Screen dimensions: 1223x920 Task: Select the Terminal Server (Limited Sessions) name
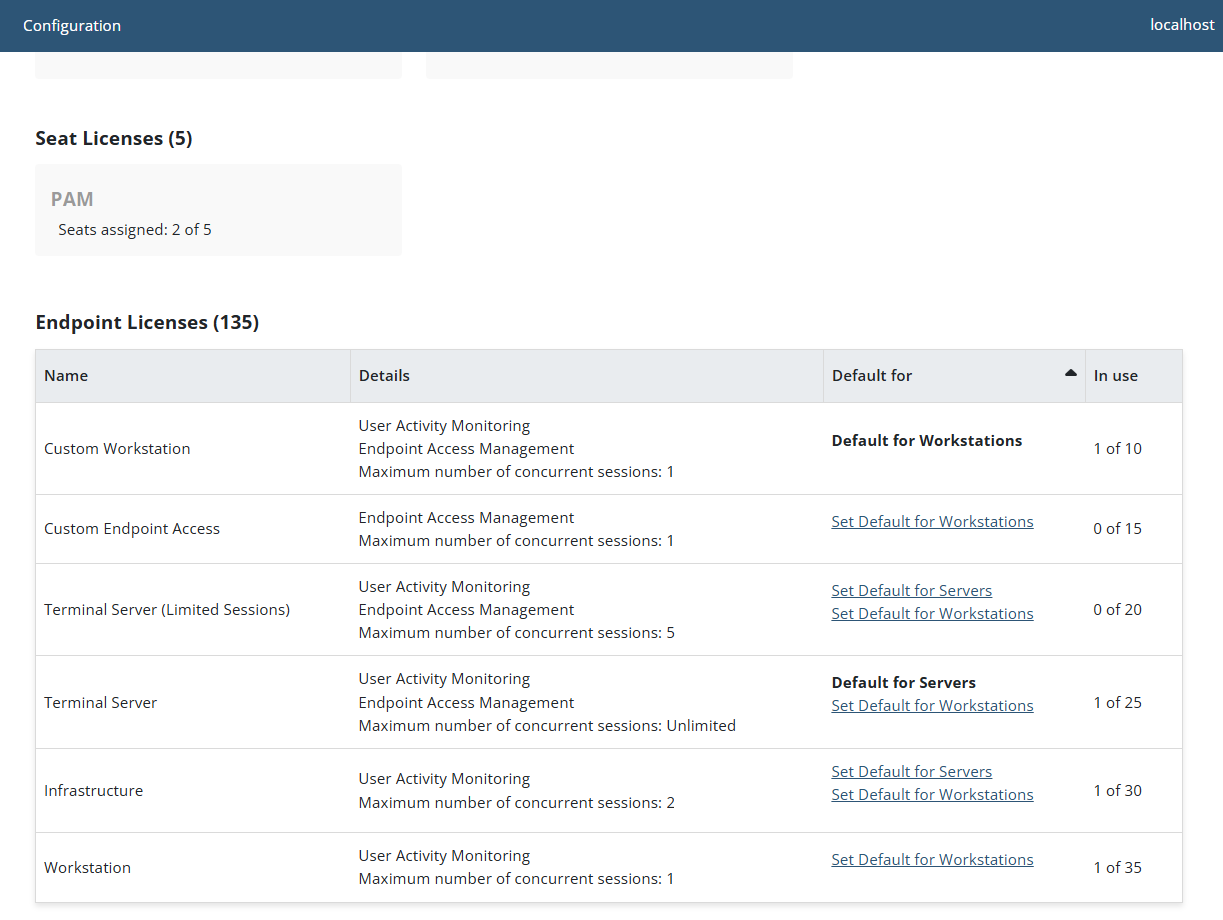click(x=167, y=610)
